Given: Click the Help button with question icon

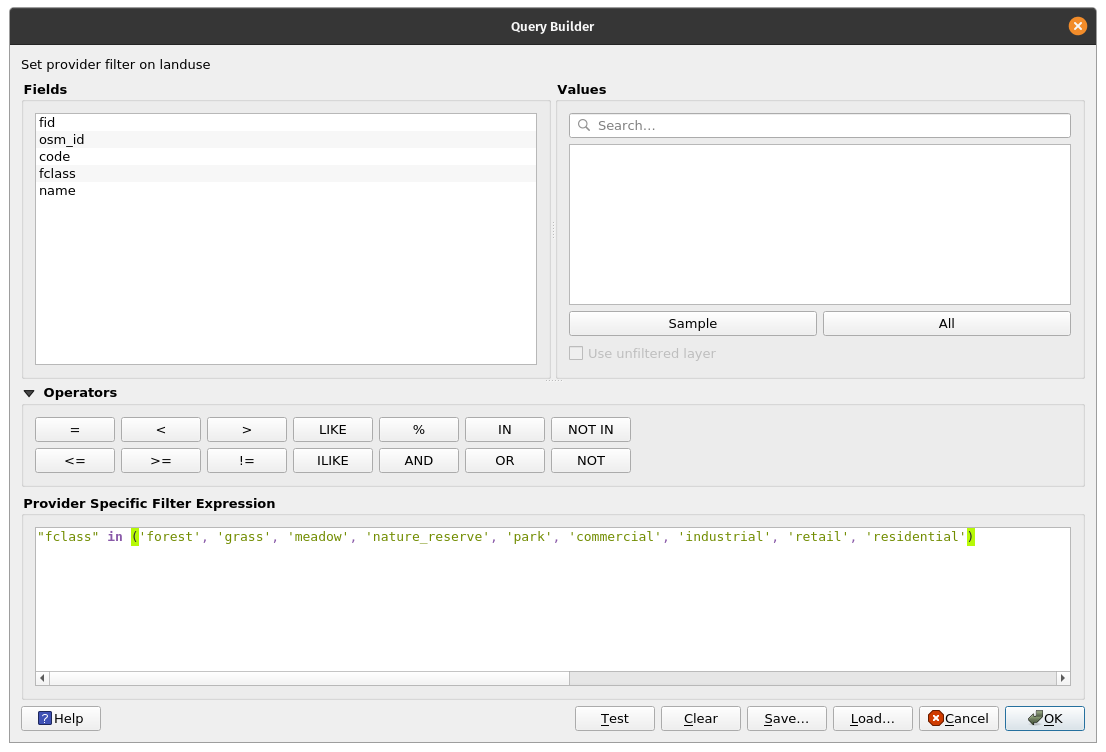Looking at the screenshot, I should tap(61, 718).
